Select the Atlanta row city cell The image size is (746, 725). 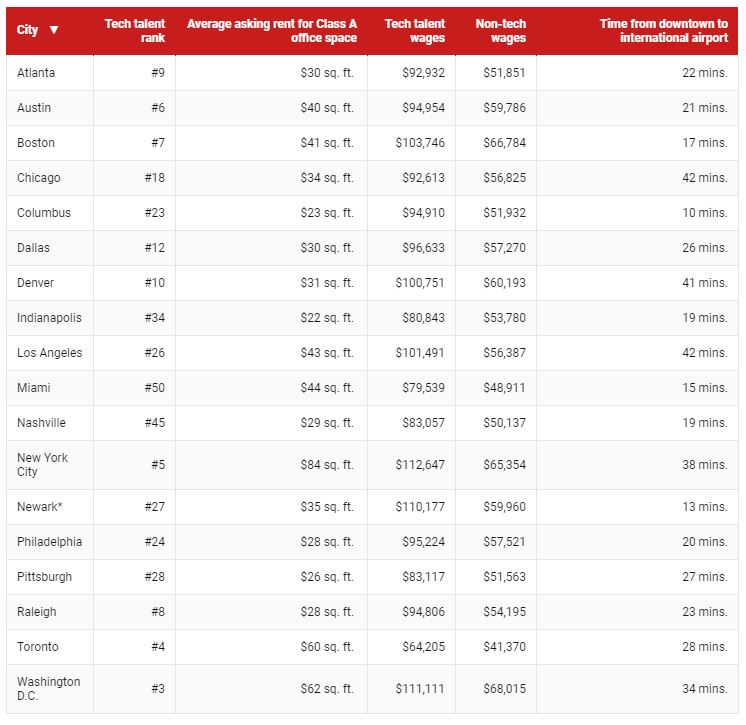[50, 73]
